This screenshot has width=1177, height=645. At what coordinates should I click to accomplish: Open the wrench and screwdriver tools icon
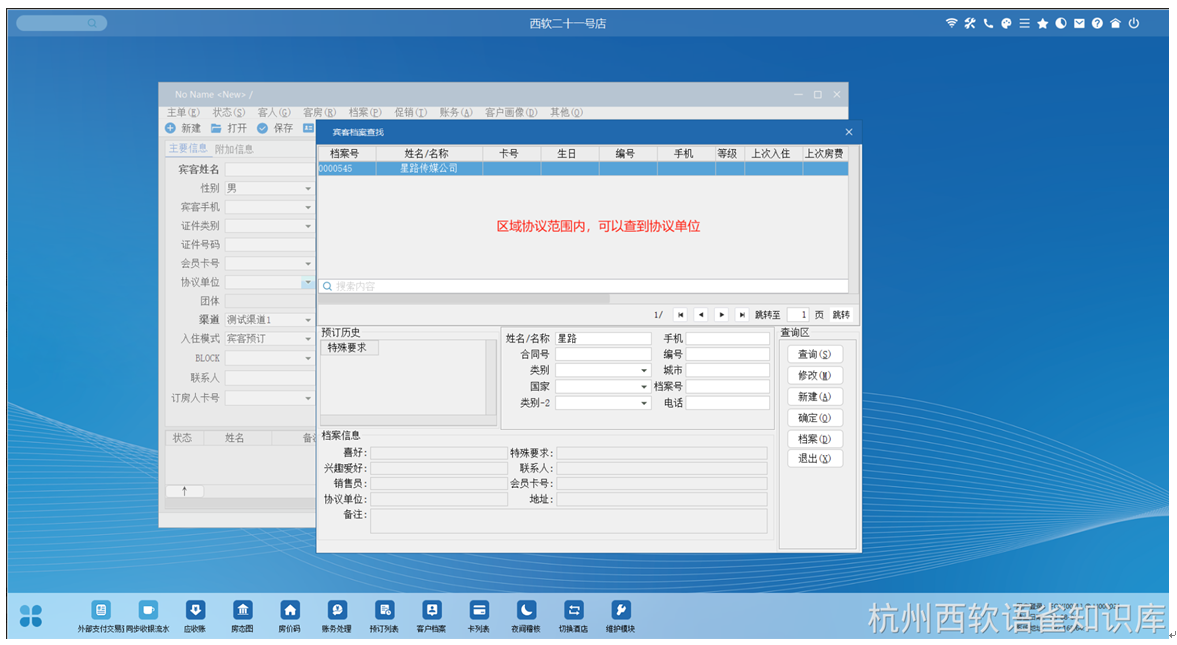point(970,23)
